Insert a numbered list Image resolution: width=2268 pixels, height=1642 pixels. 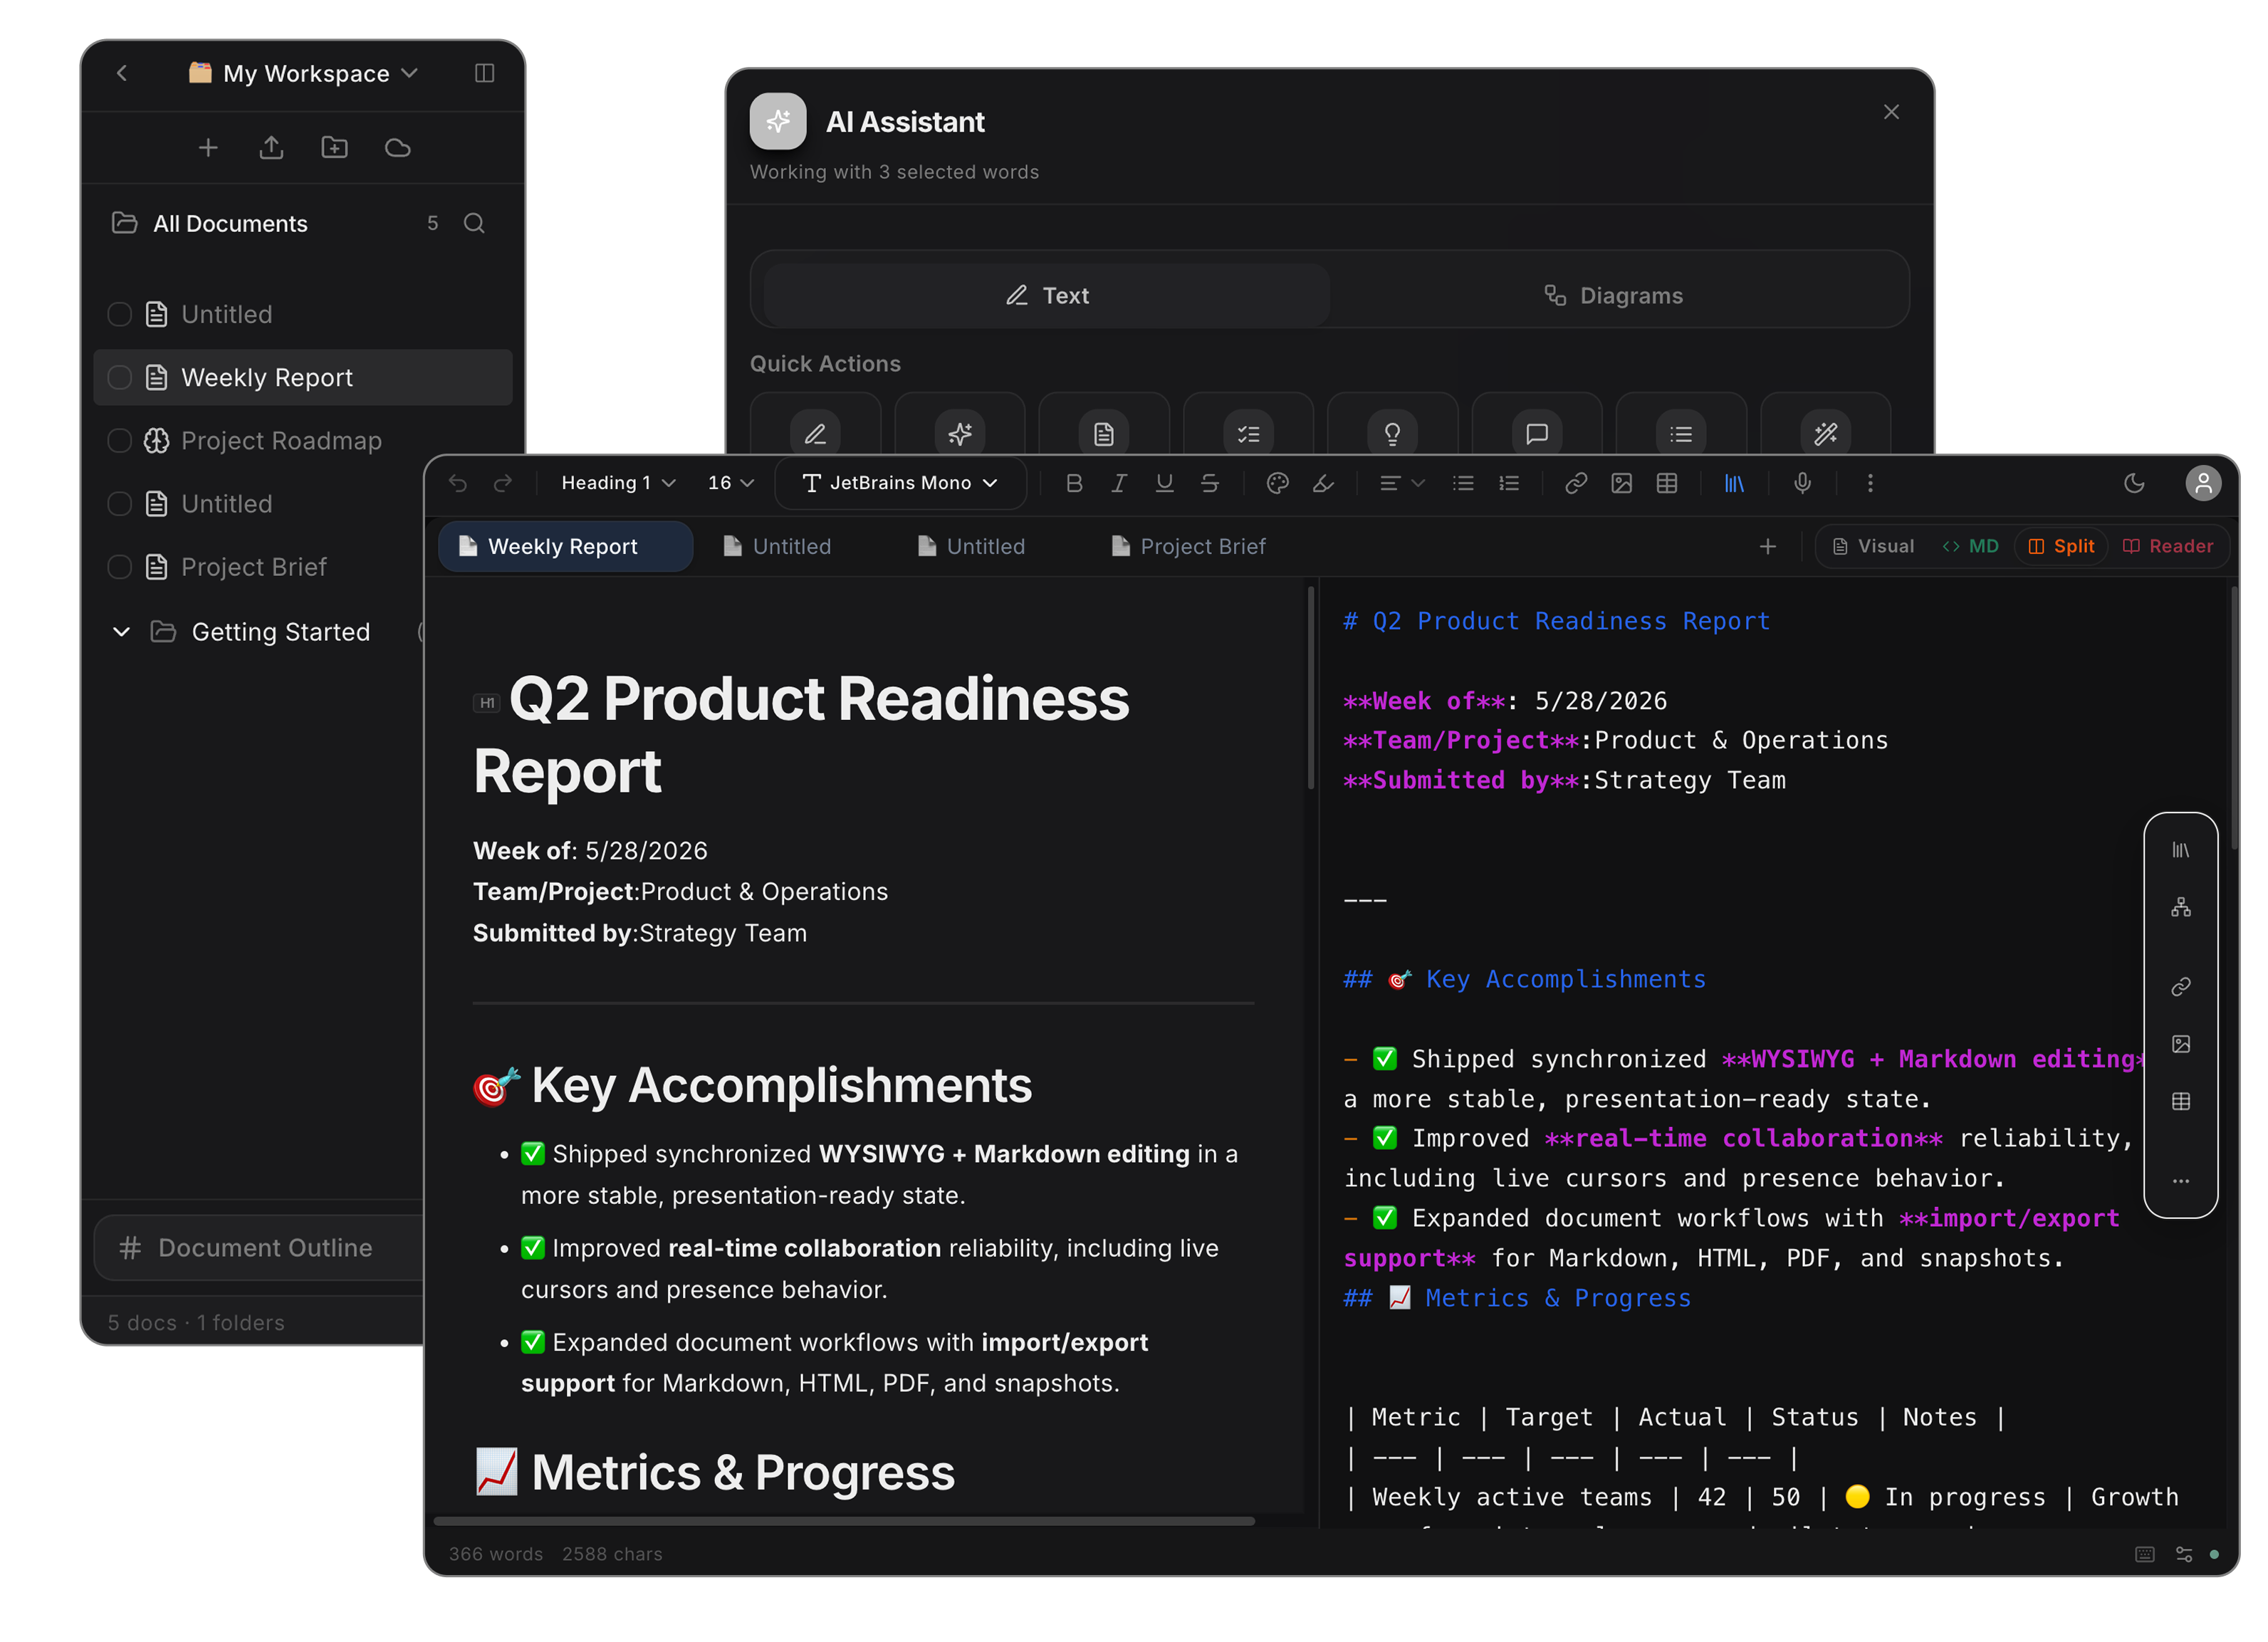click(1509, 483)
